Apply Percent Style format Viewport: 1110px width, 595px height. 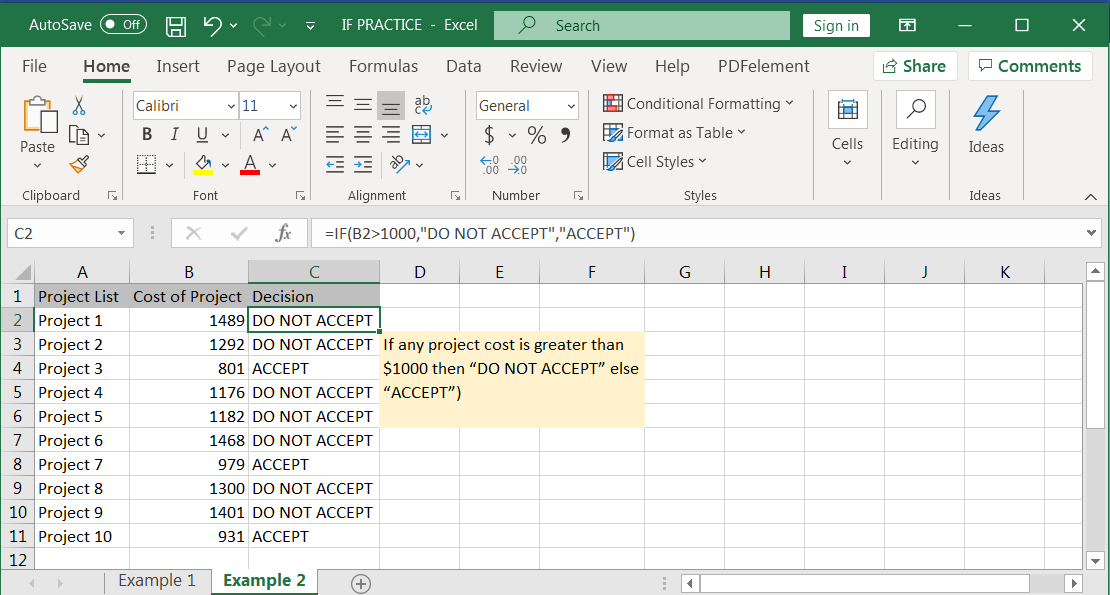pyautogui.click(x=537, y=135)
